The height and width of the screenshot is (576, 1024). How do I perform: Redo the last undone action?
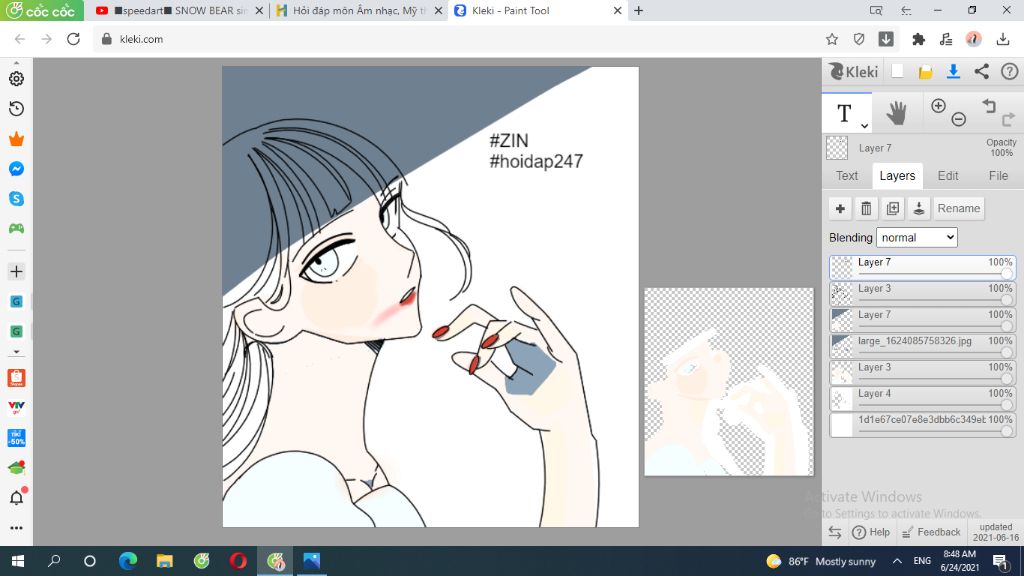pyautogui.click(x=1008, y=119)
